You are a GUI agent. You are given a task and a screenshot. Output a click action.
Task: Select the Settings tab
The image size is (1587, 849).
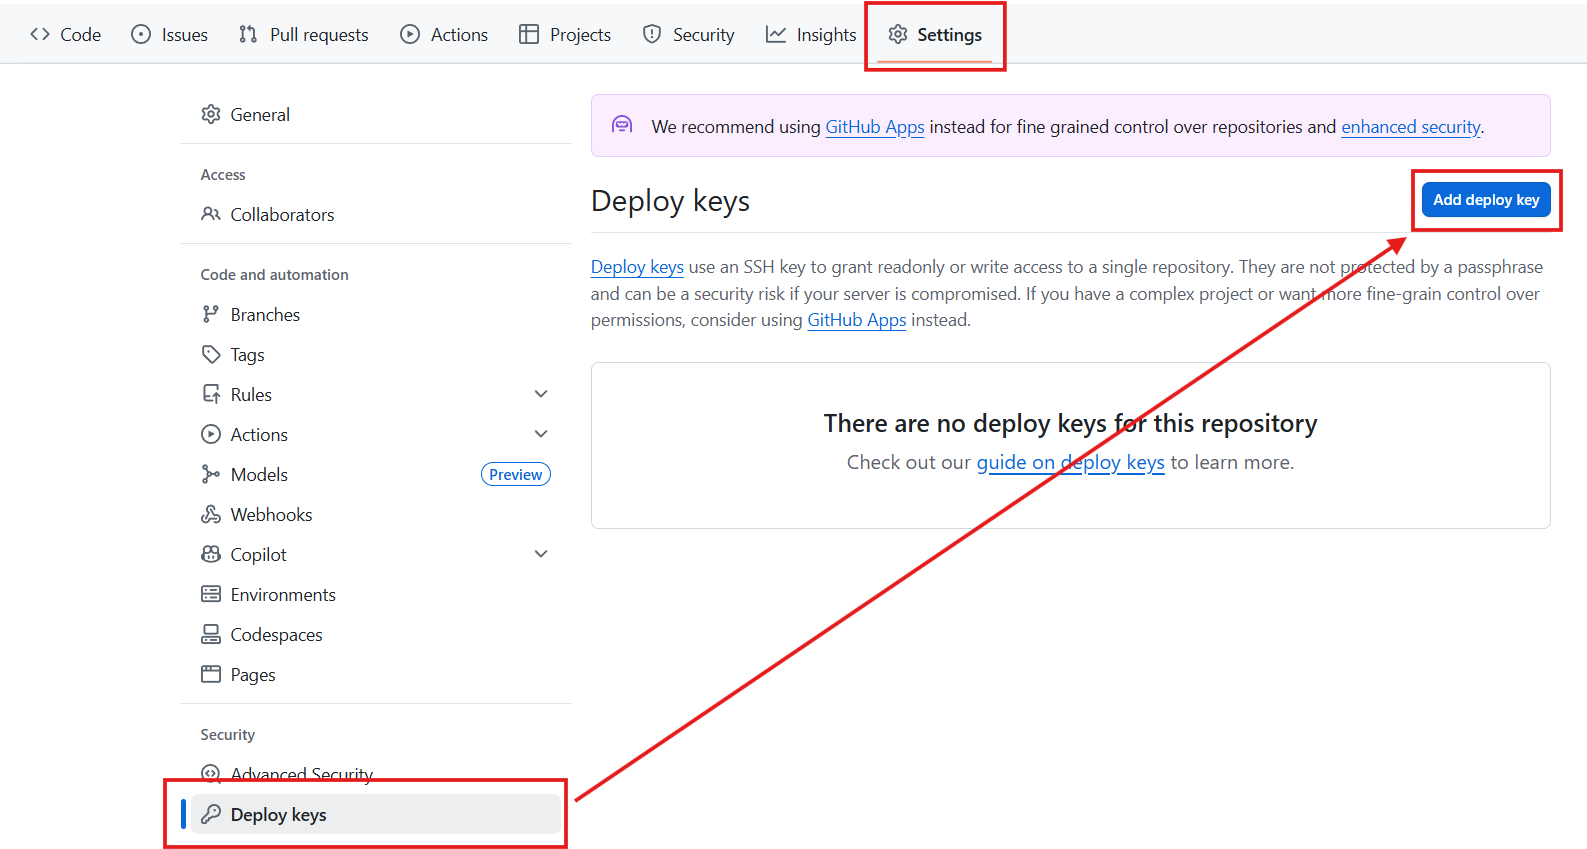[x=935, y=34]
